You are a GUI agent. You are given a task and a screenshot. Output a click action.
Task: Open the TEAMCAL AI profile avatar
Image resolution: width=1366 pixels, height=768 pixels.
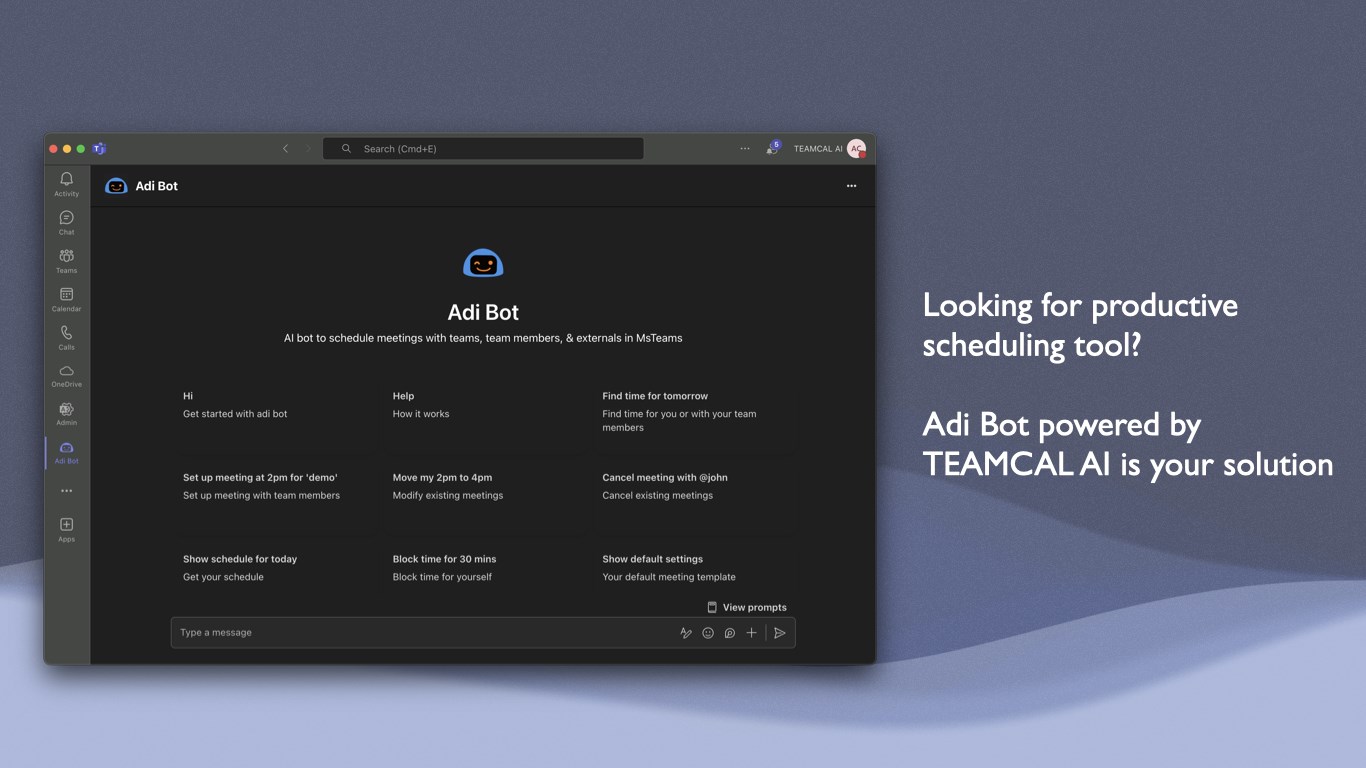856,148
